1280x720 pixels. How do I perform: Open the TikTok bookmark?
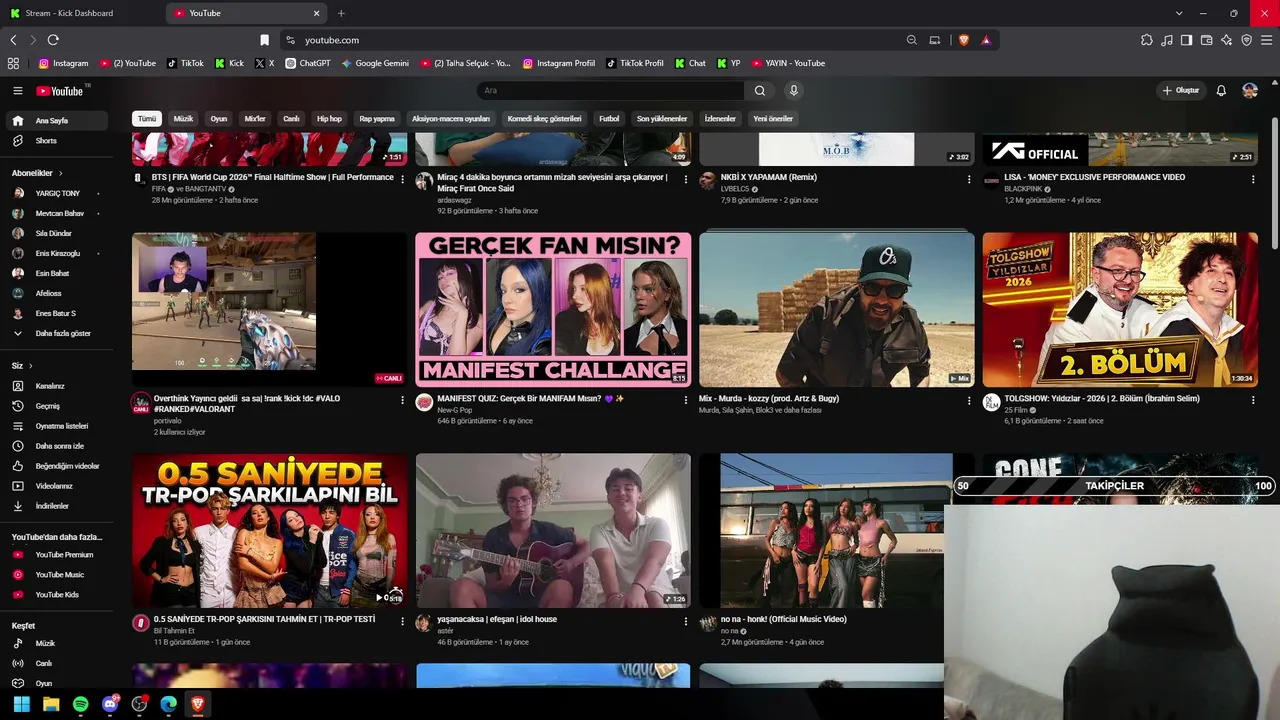point(185,63)
